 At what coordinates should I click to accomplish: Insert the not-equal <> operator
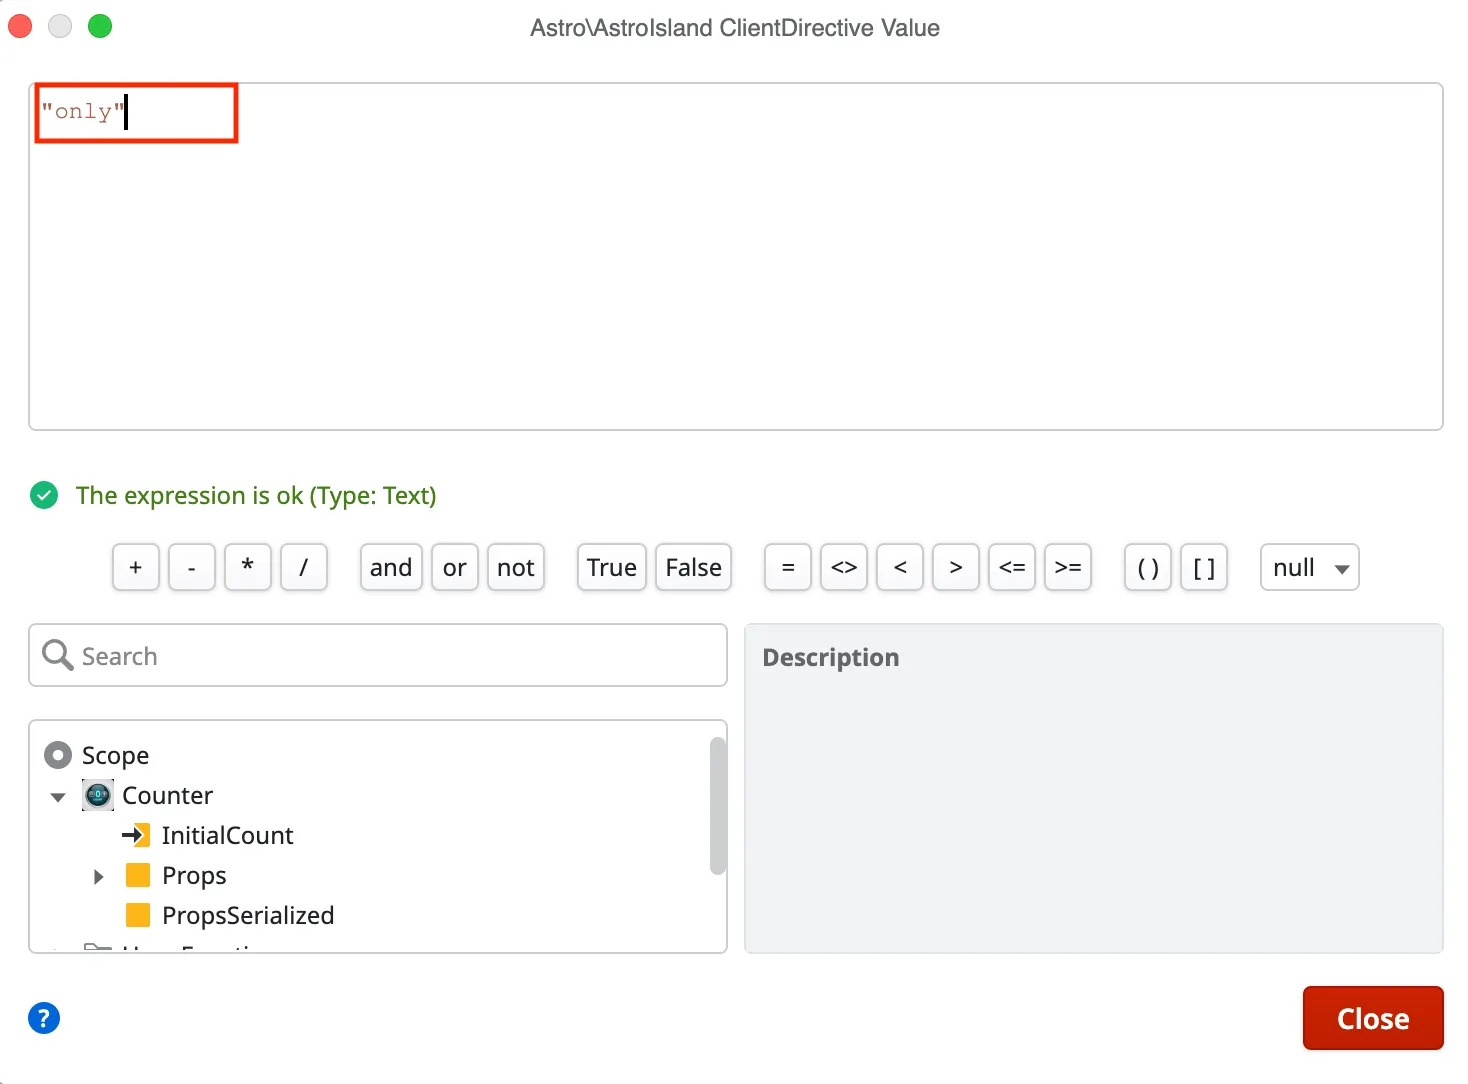point(843,567)
